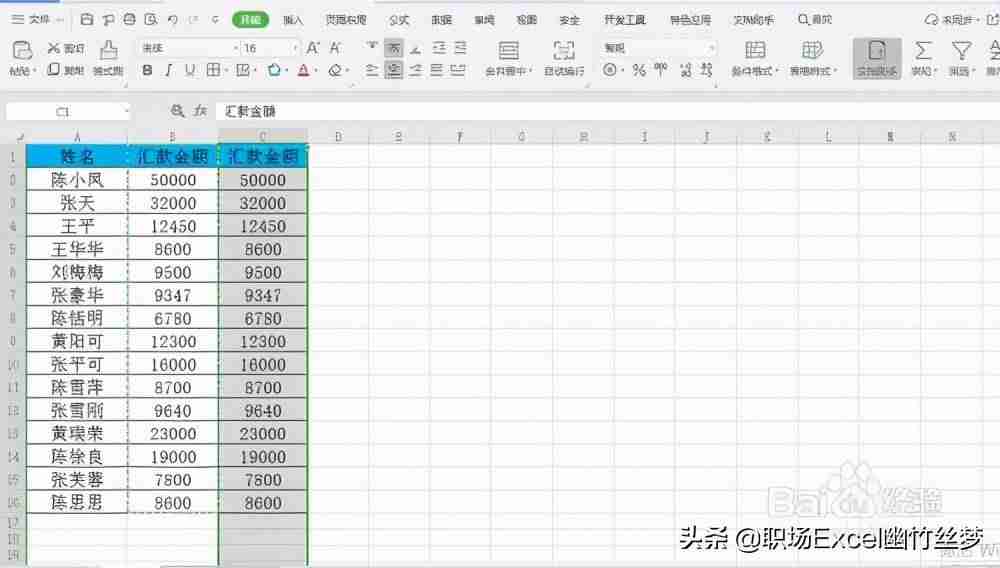Viewport: 1000px width, 568px height.
Task: Click the Bottom Align icon
Action: pos(416,48)
